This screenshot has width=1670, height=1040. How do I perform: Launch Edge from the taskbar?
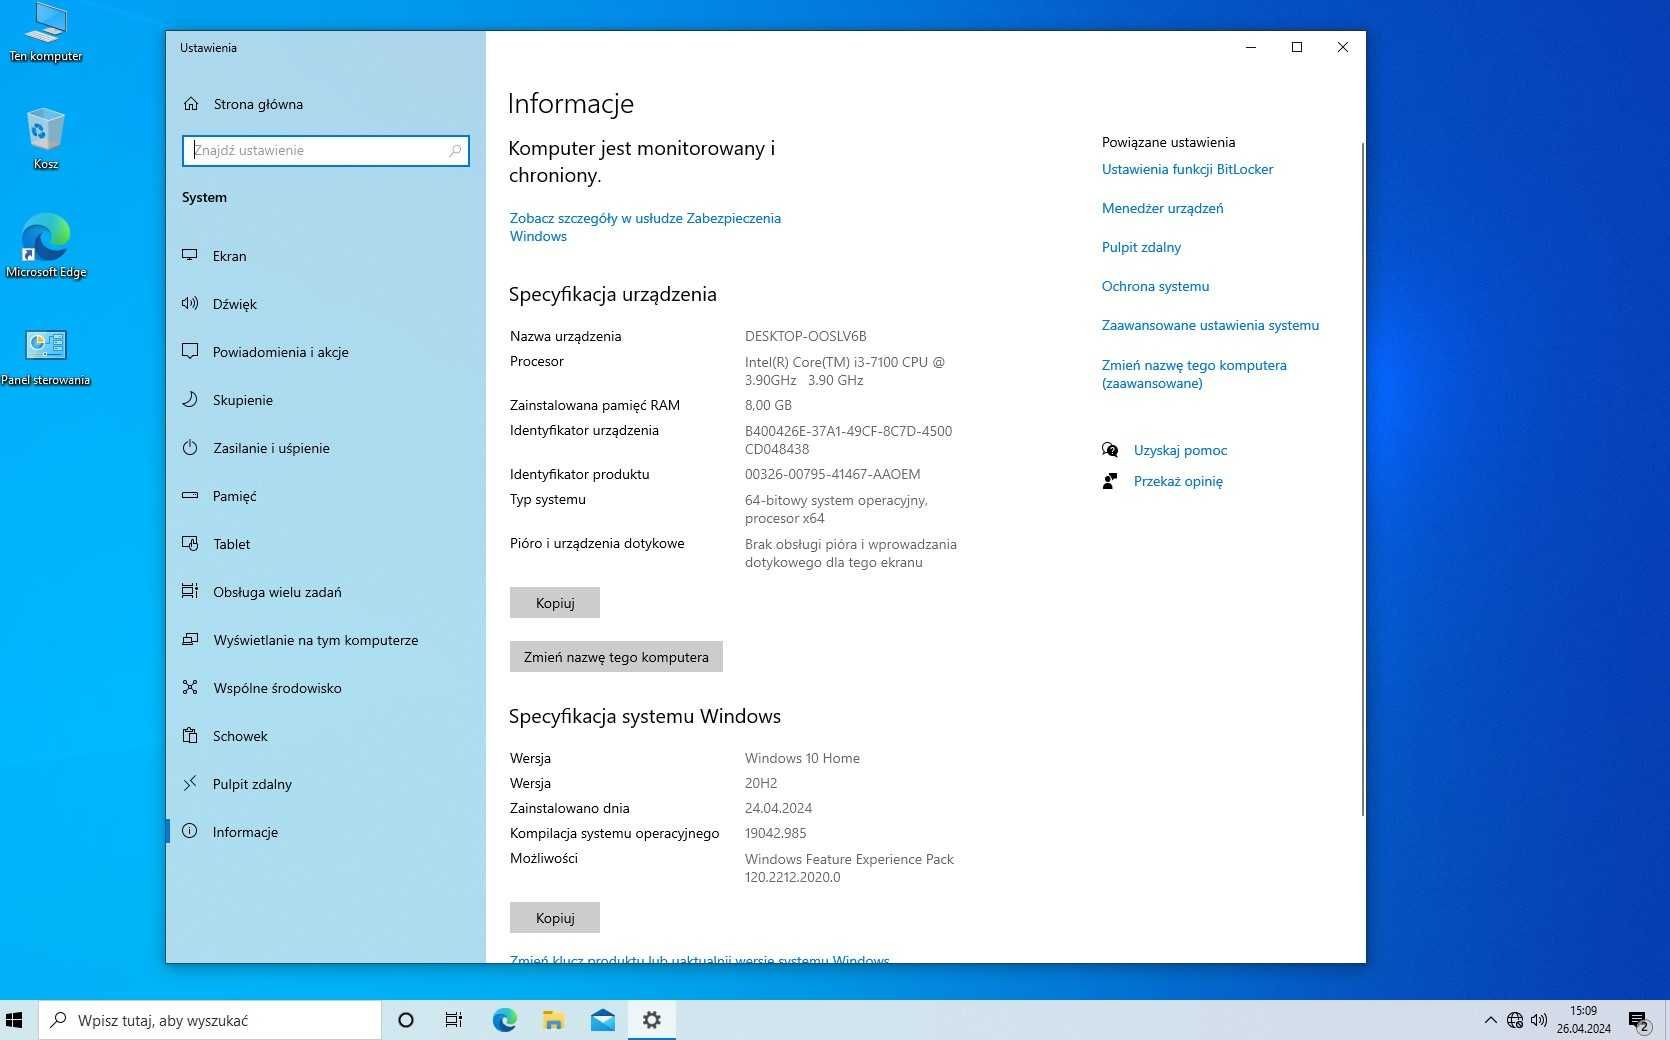pyautogui.click(x=504, y=1020)
